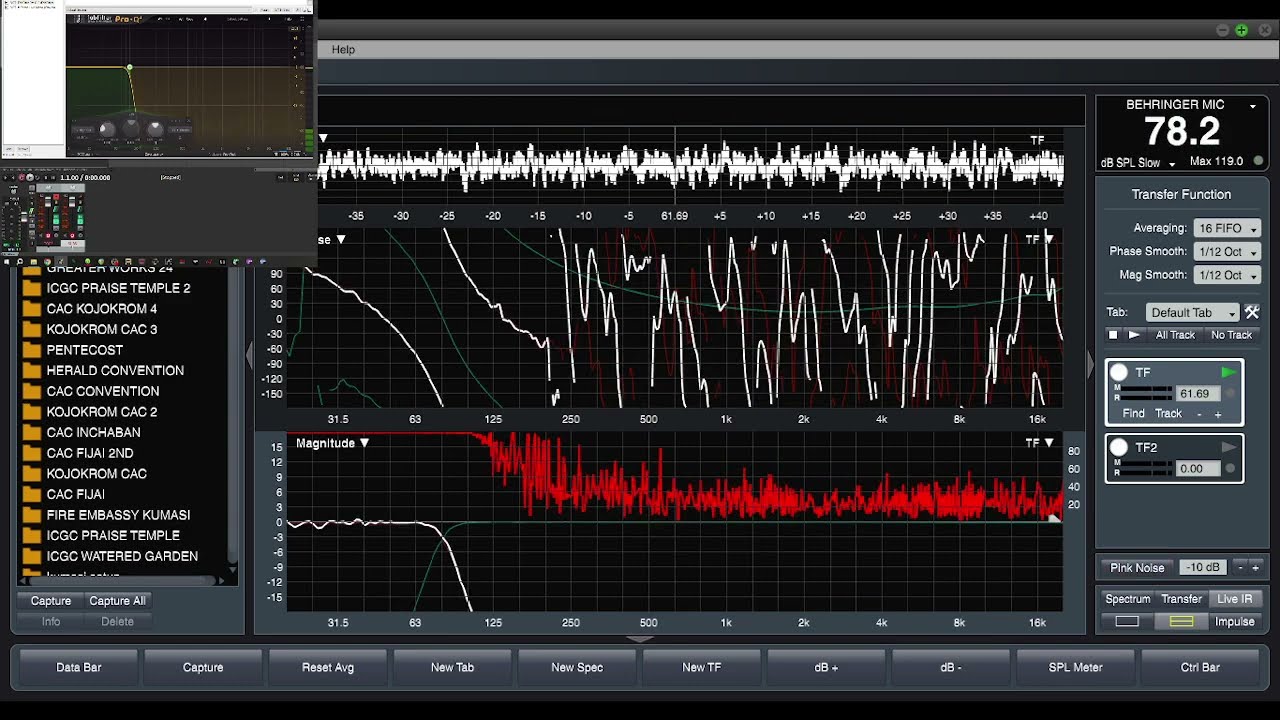Enable All Track for measurements
The image size is (1280, 720).
1175,335
